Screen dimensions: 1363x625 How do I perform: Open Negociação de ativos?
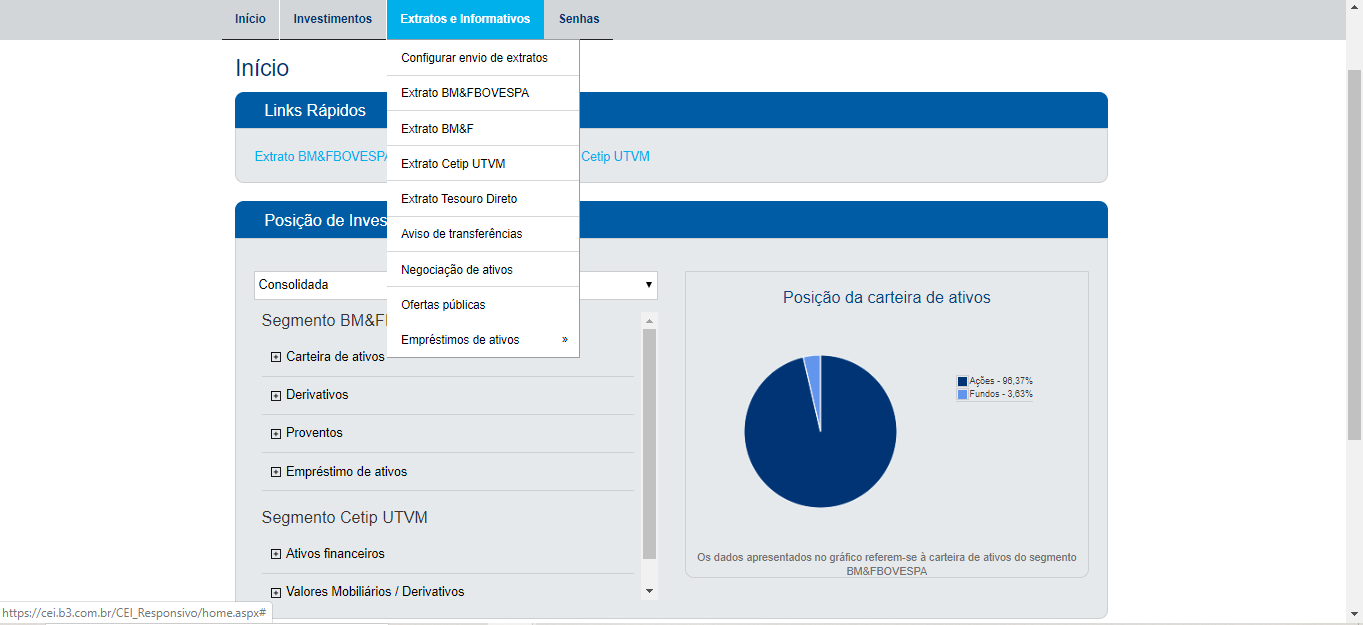click(483, 270)
